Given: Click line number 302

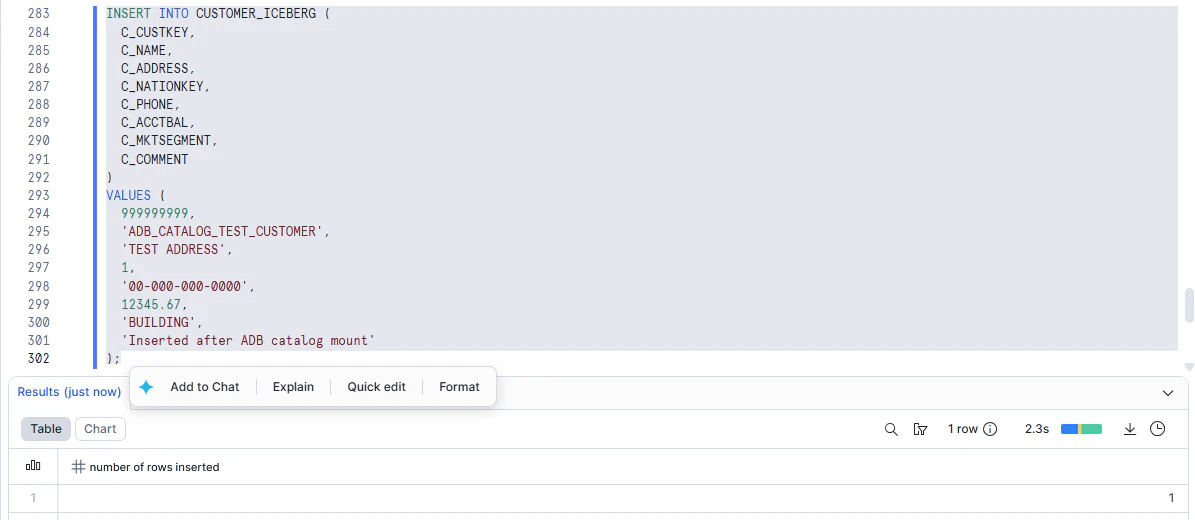Looking at the screenshot, I should (38, 358).
